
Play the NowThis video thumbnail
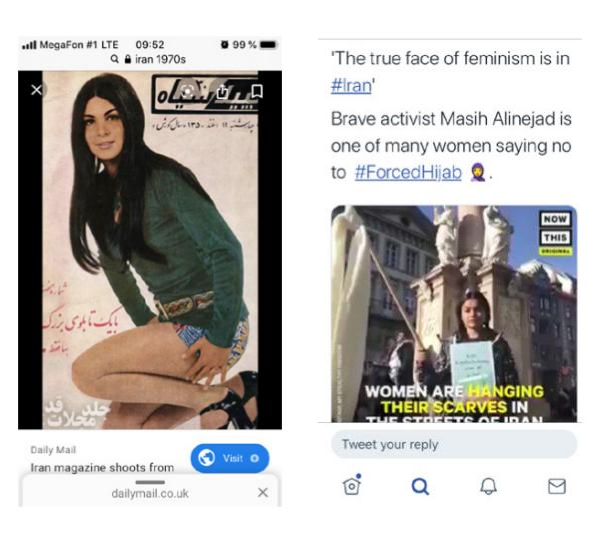pos(454,314)
